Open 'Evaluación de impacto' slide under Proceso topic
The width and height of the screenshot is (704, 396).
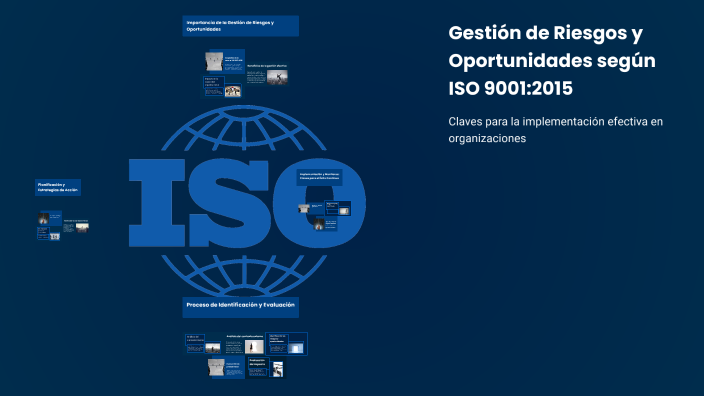(265, 368)
